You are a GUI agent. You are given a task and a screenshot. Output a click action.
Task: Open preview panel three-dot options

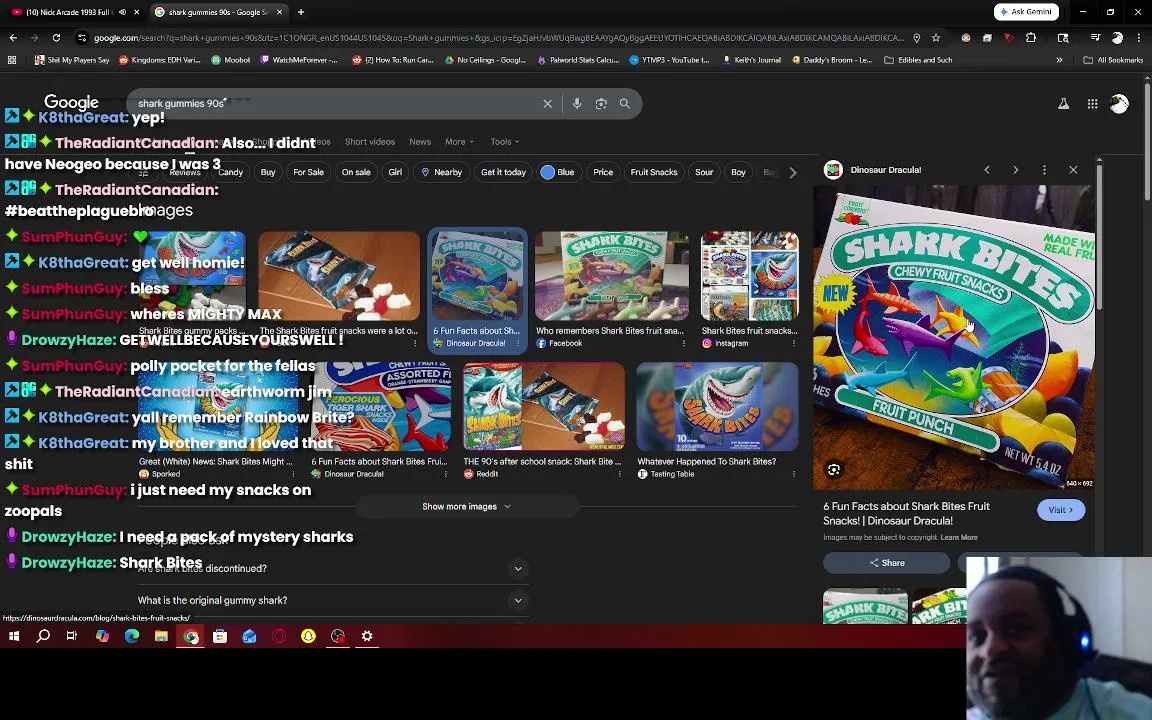(1044, 170)
